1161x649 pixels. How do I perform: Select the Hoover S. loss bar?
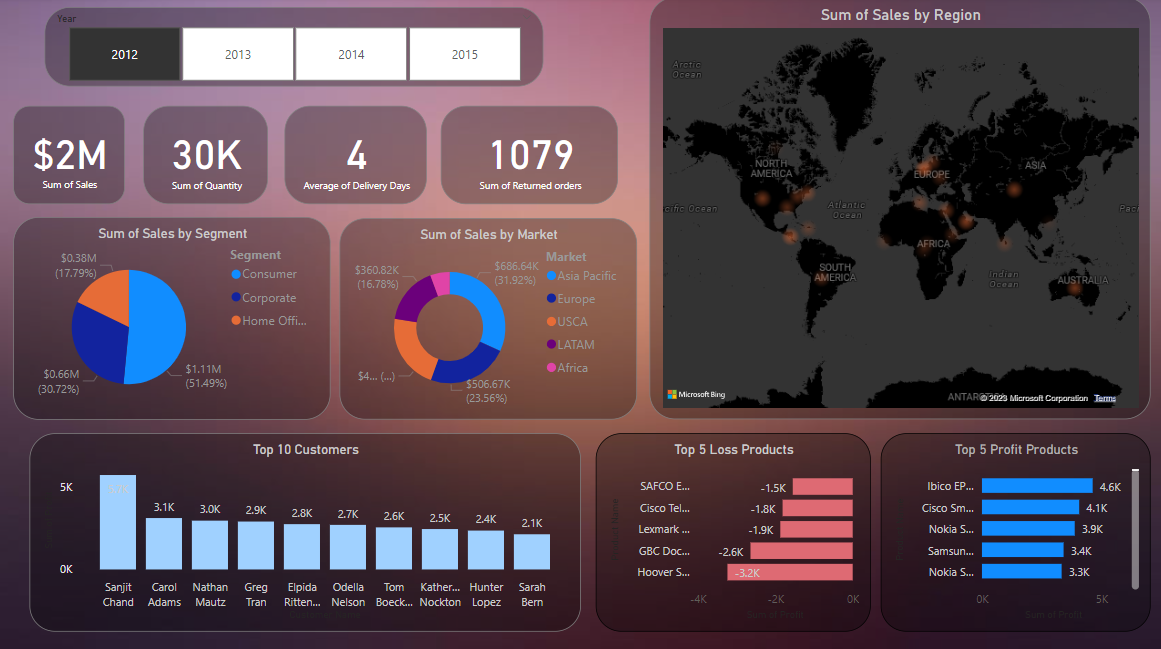pyautogui.click(x=790, y=571)
